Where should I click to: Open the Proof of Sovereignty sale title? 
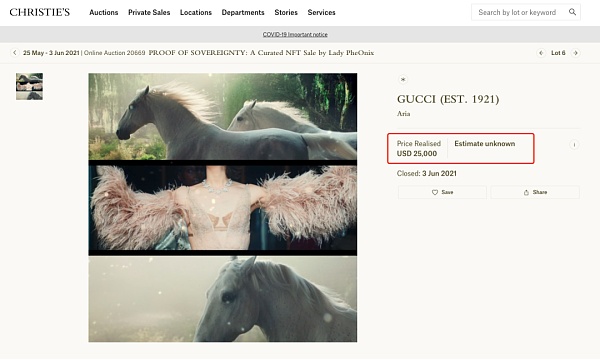261,53
